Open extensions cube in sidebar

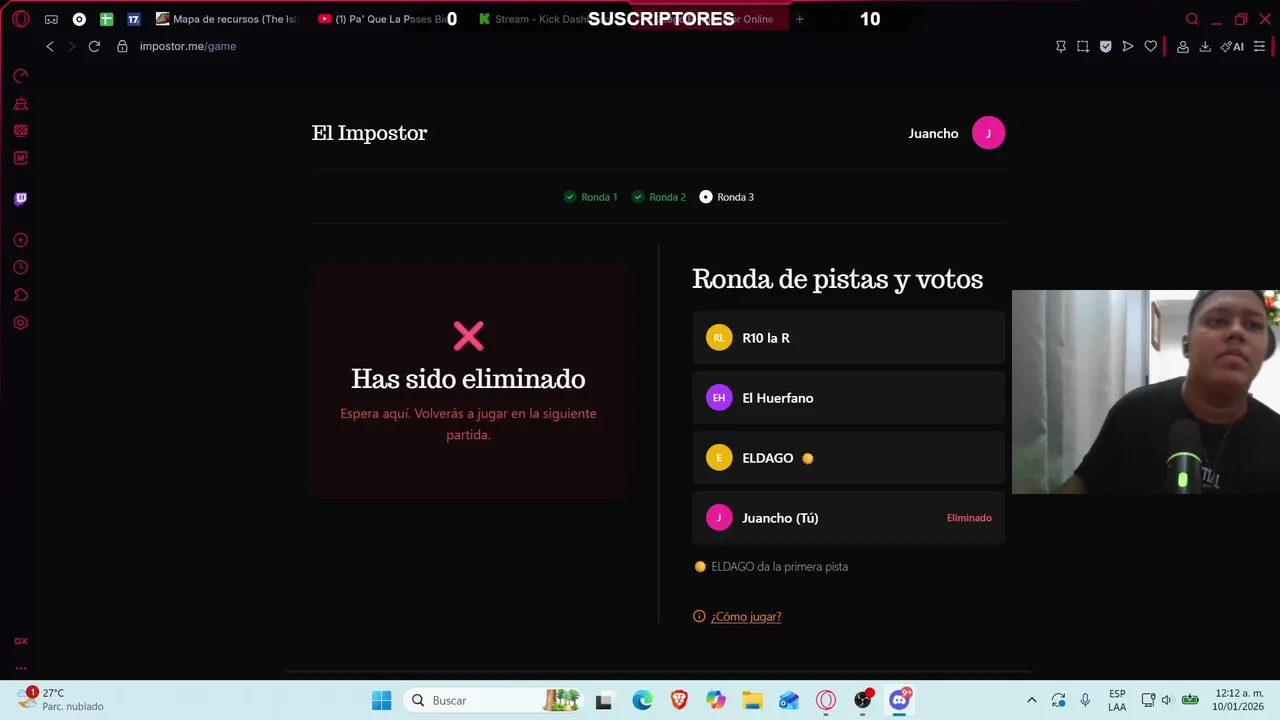pyautogui.click(x=21, y=295)
